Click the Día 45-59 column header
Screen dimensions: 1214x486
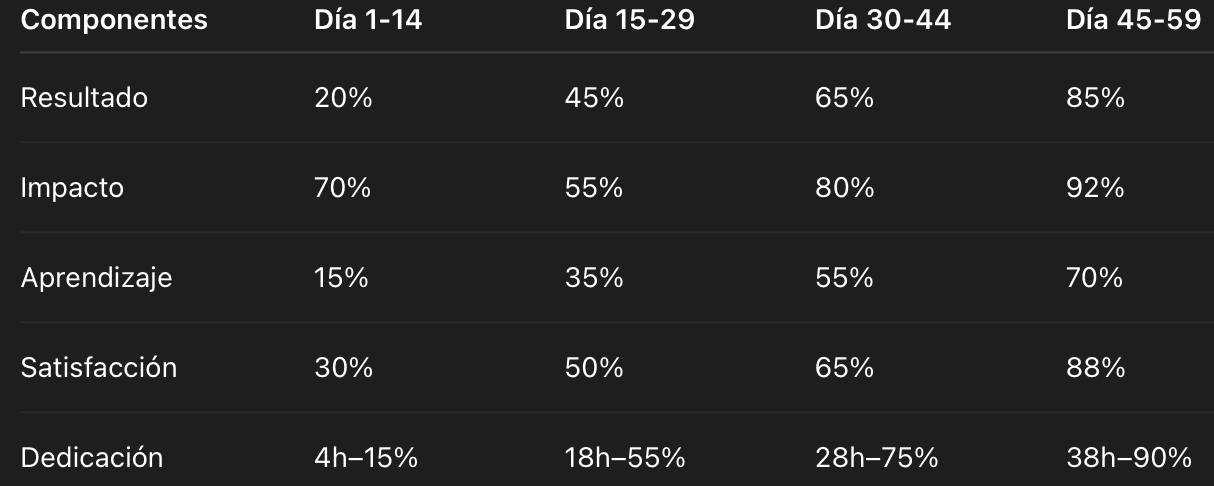(1133, 21)
